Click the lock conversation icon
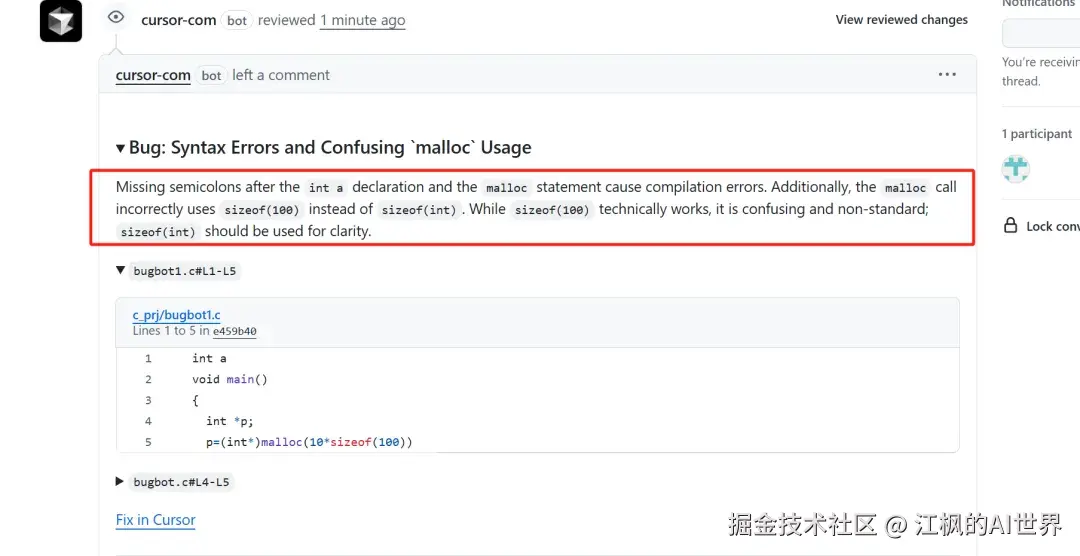The width and height of the screenshot is (1080, 556). pyautogui.click(x=1011, y=226)
